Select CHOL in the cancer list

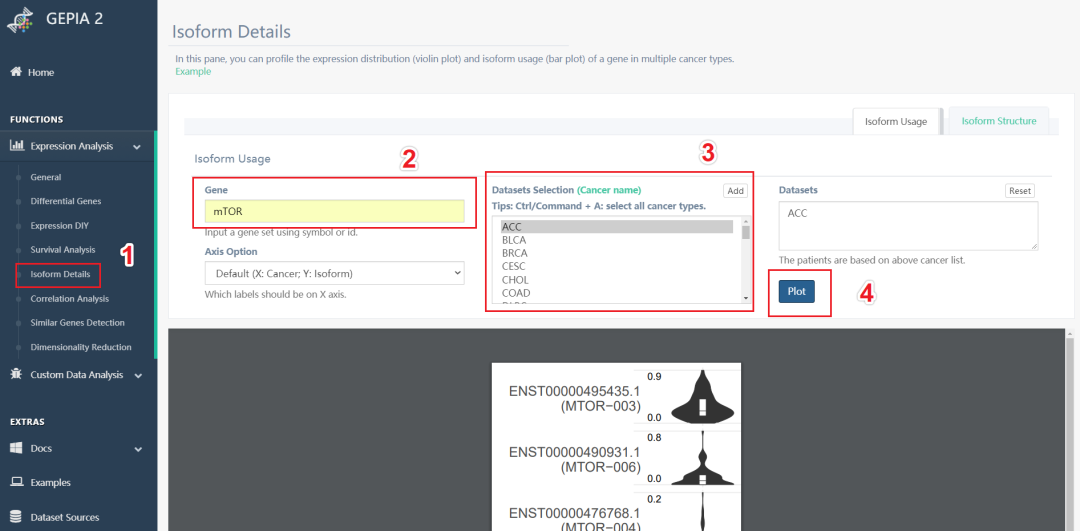click(x=617, y=280)
